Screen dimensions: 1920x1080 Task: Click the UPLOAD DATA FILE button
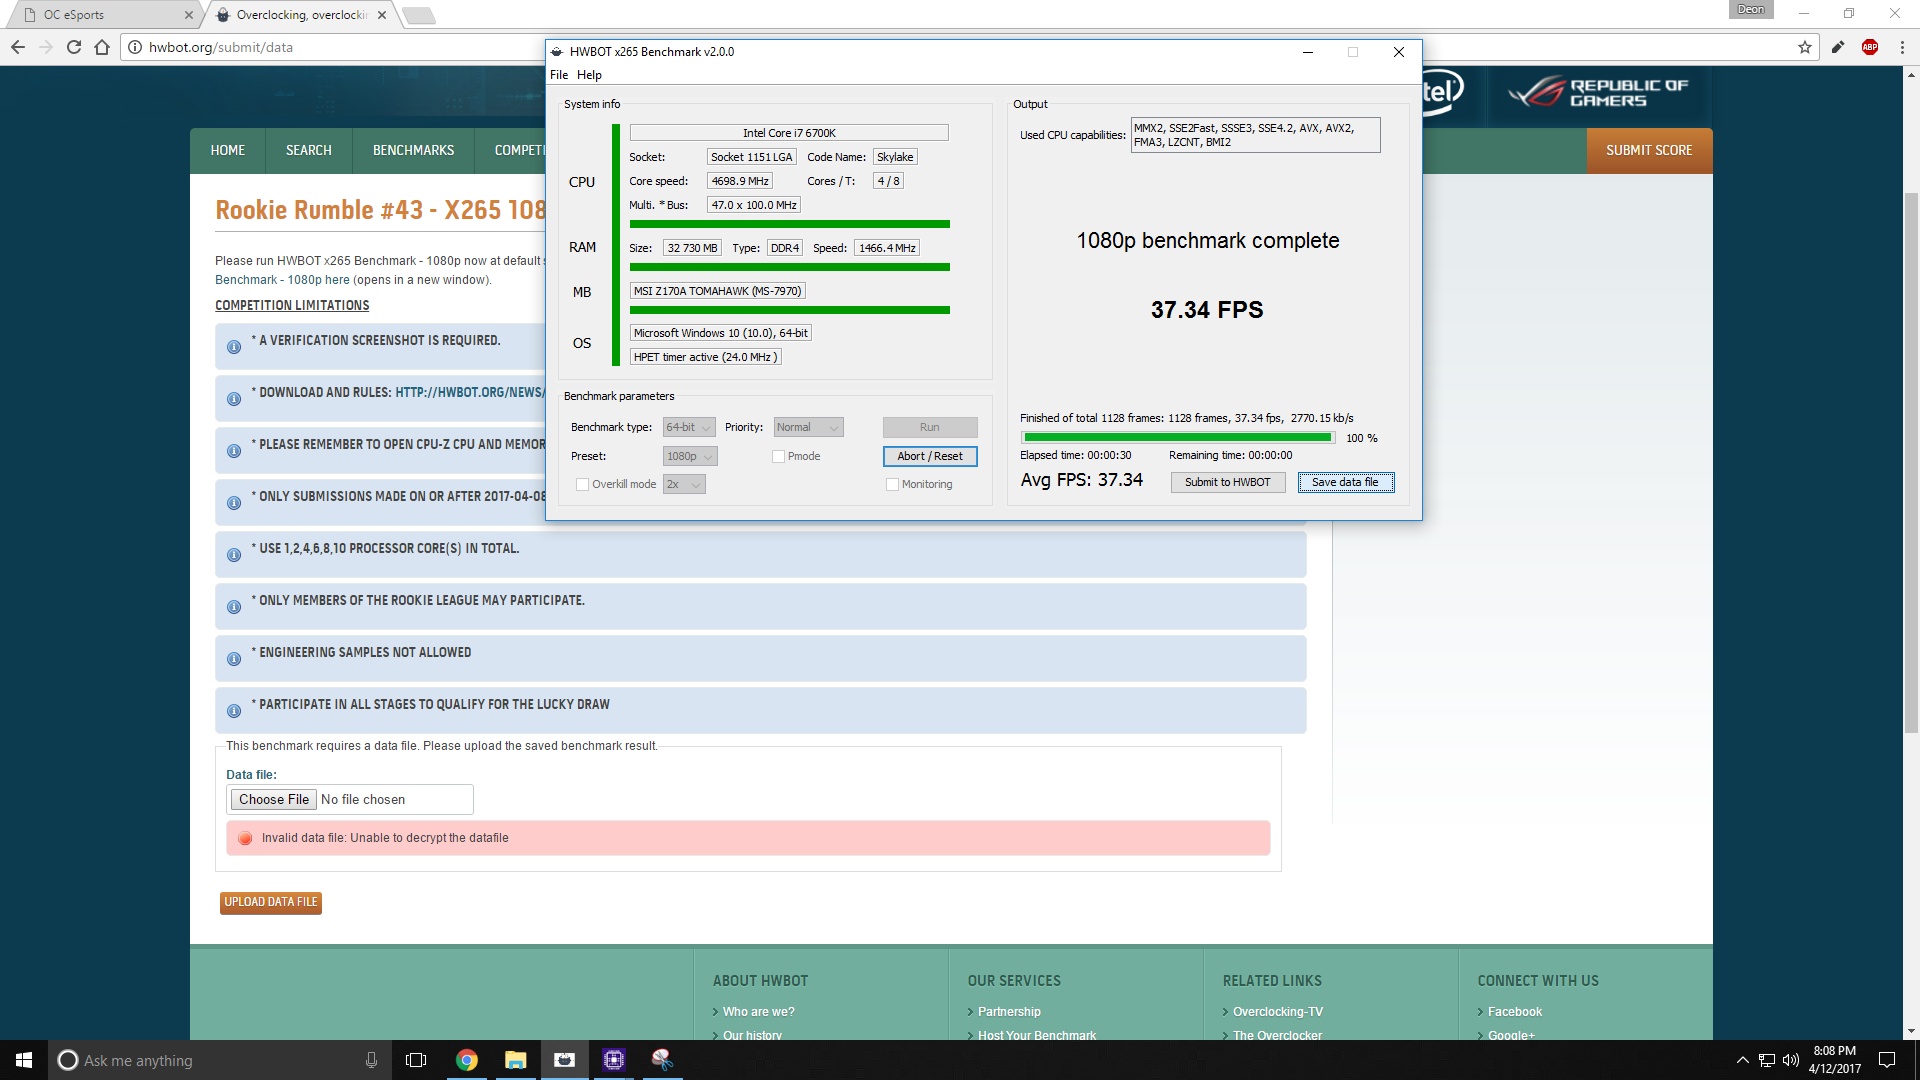(271, 902)
